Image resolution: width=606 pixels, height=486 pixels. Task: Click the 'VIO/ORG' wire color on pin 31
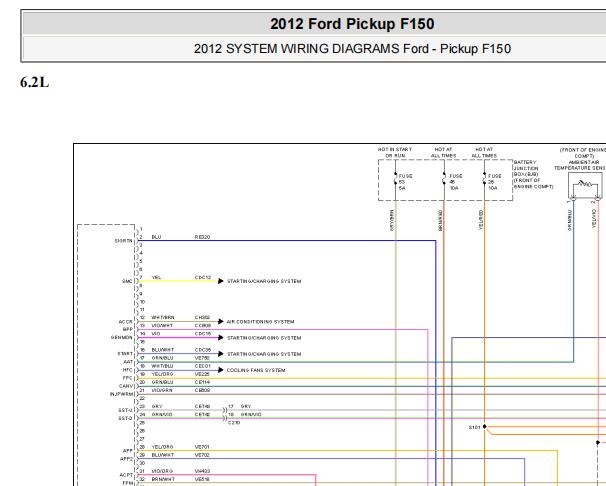pyautogui.click(x=162, y=471)
